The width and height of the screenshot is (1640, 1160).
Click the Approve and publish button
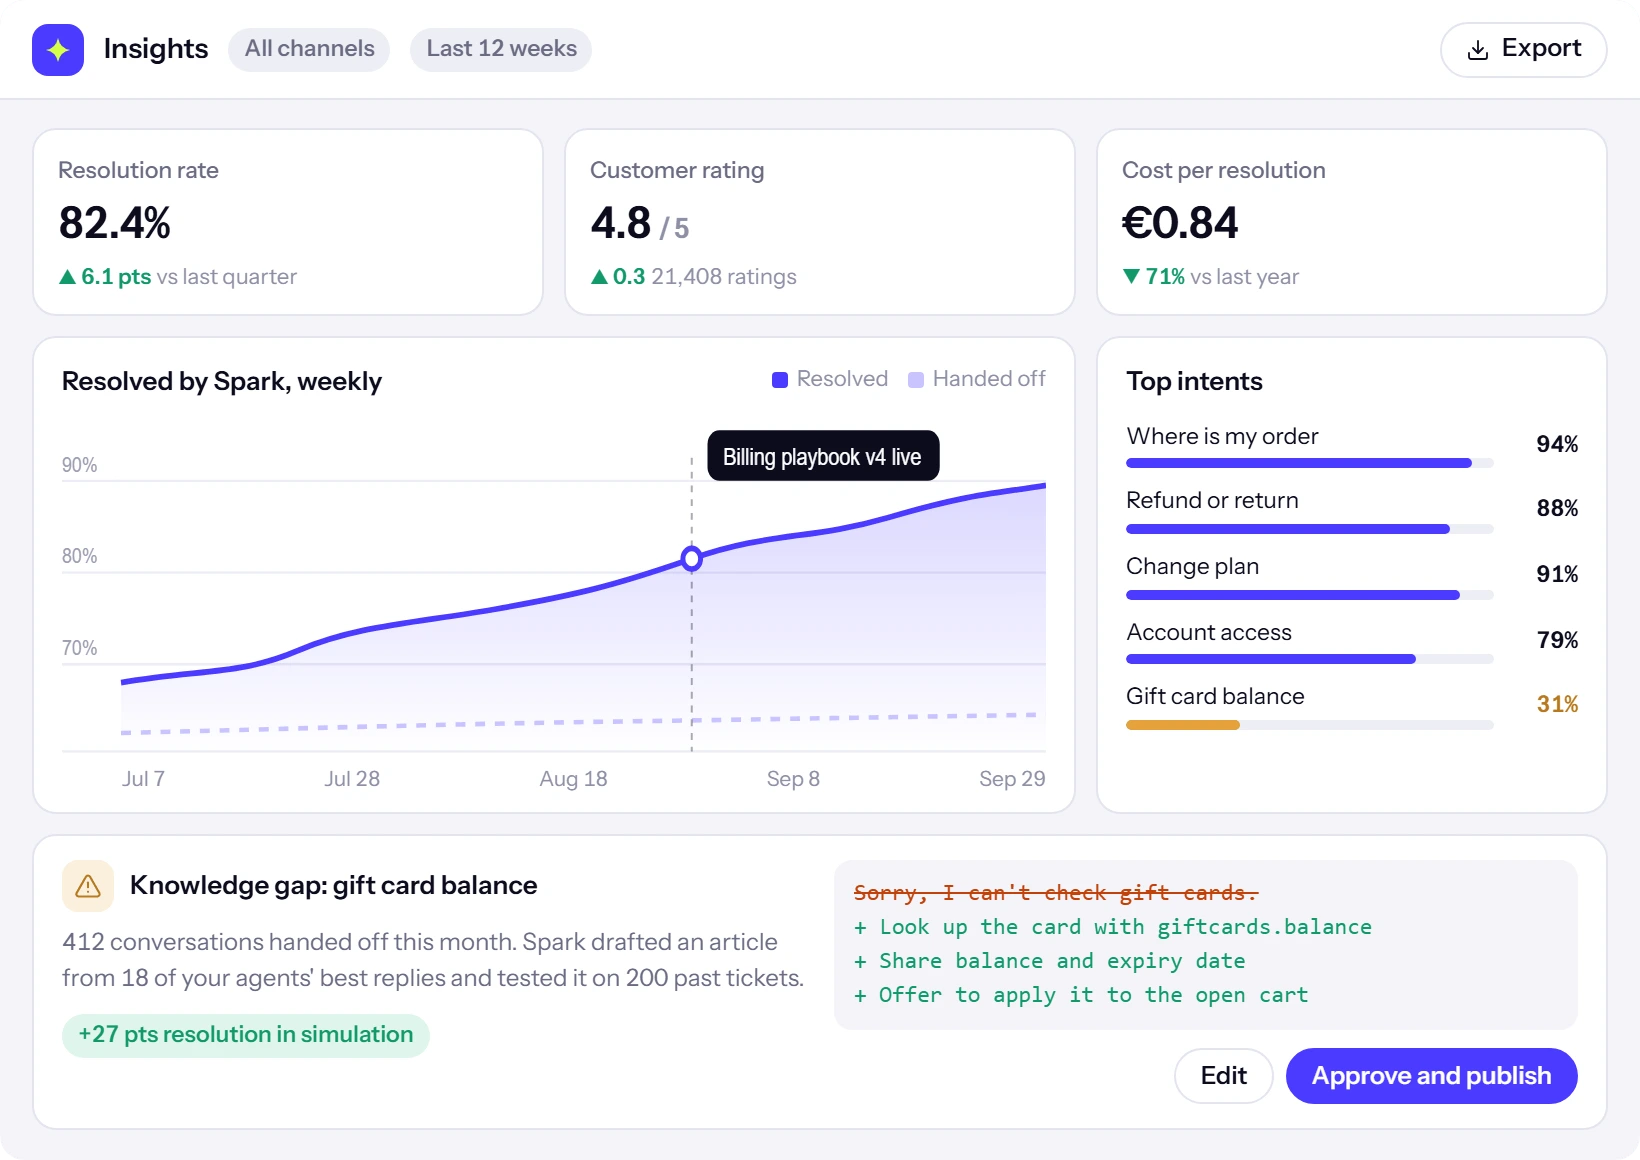[x=1431, y=1076]
